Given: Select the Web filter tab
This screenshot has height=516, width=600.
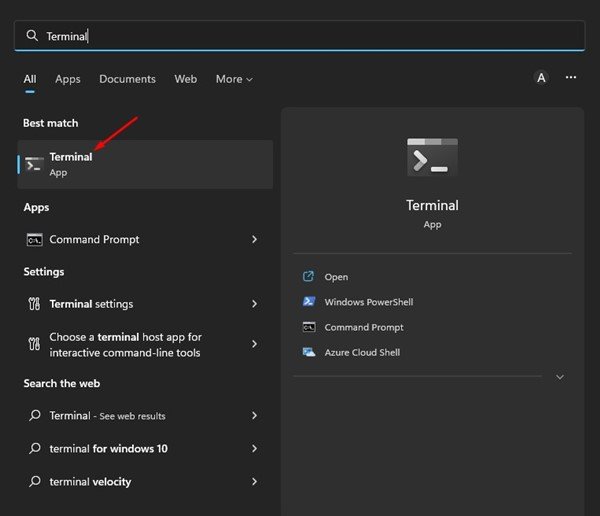Looking at the screenshot, I should pos(185,79).
